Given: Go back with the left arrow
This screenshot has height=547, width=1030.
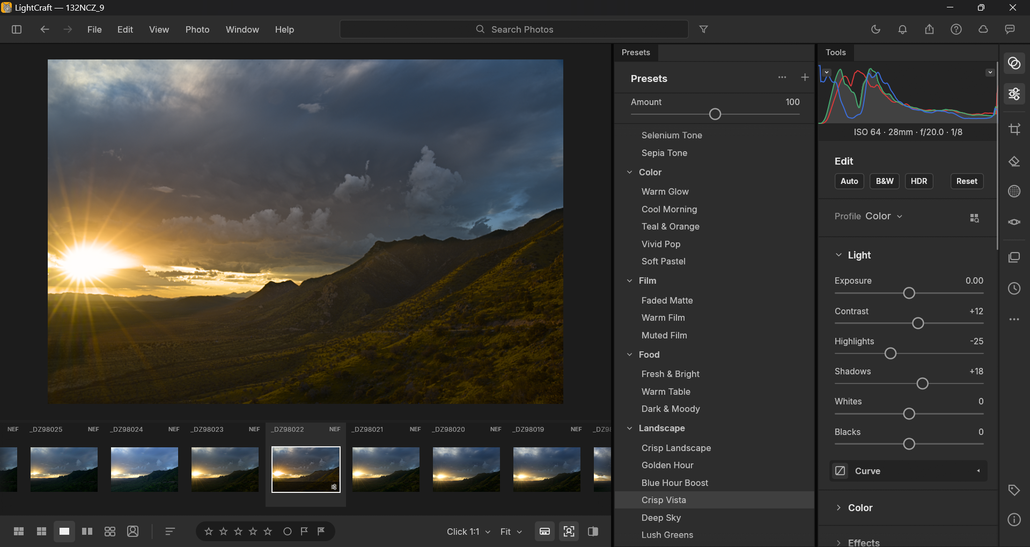Looking at the screenshot, I should 45,30.
